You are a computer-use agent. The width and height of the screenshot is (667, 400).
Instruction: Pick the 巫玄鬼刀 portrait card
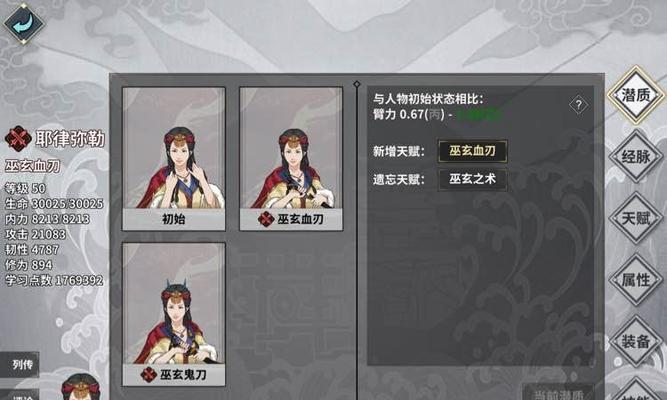(x=174, y=314)
